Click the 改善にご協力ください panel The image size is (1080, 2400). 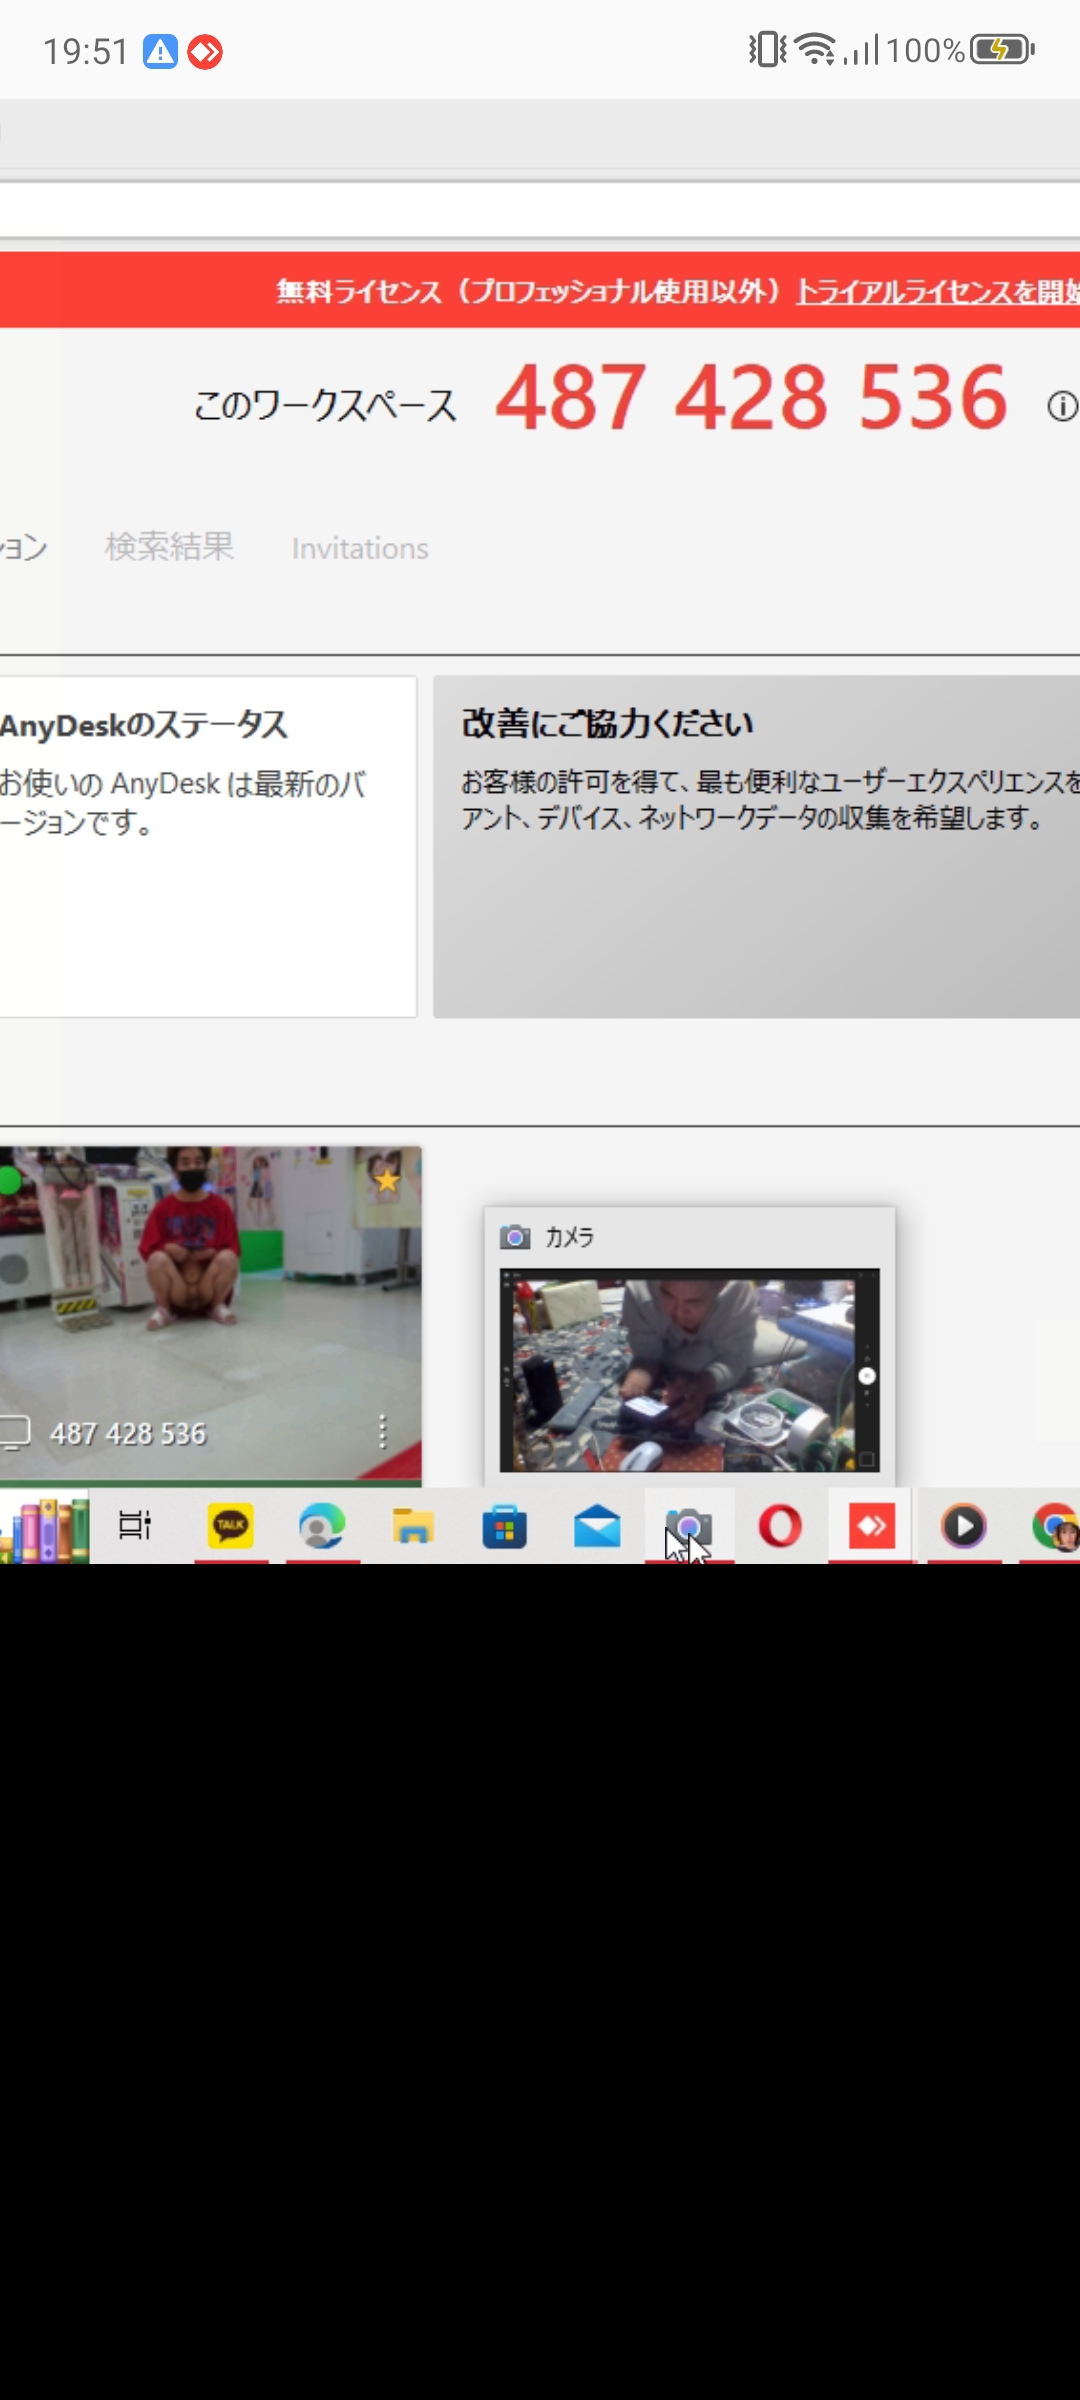(756, 846)
